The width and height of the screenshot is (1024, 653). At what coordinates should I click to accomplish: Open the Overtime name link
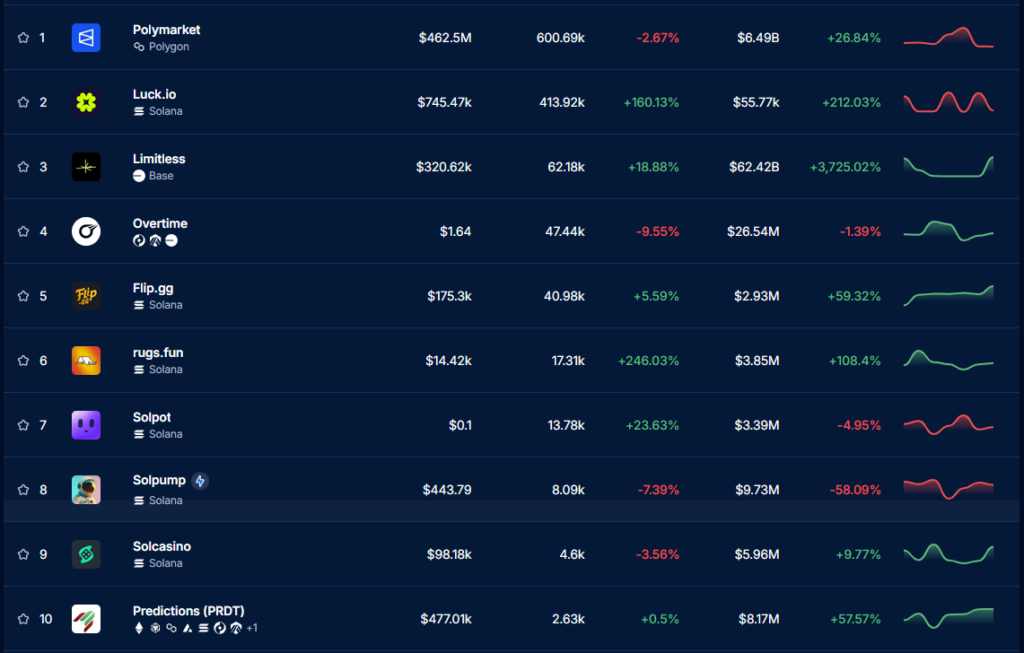(160, 224)
